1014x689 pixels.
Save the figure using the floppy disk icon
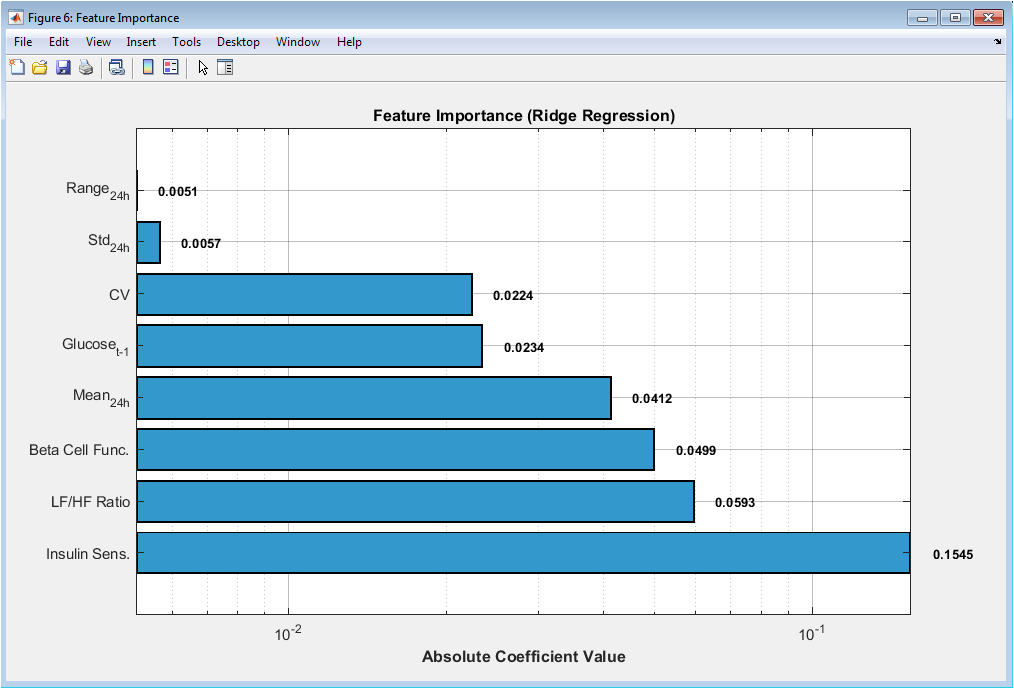(x=63, y=68)
